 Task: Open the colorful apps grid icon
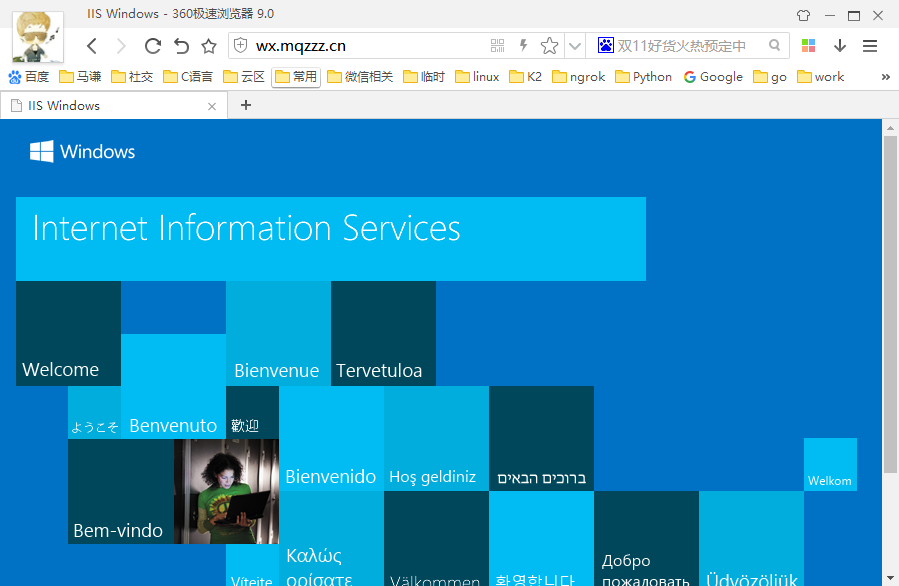[808, 46]
